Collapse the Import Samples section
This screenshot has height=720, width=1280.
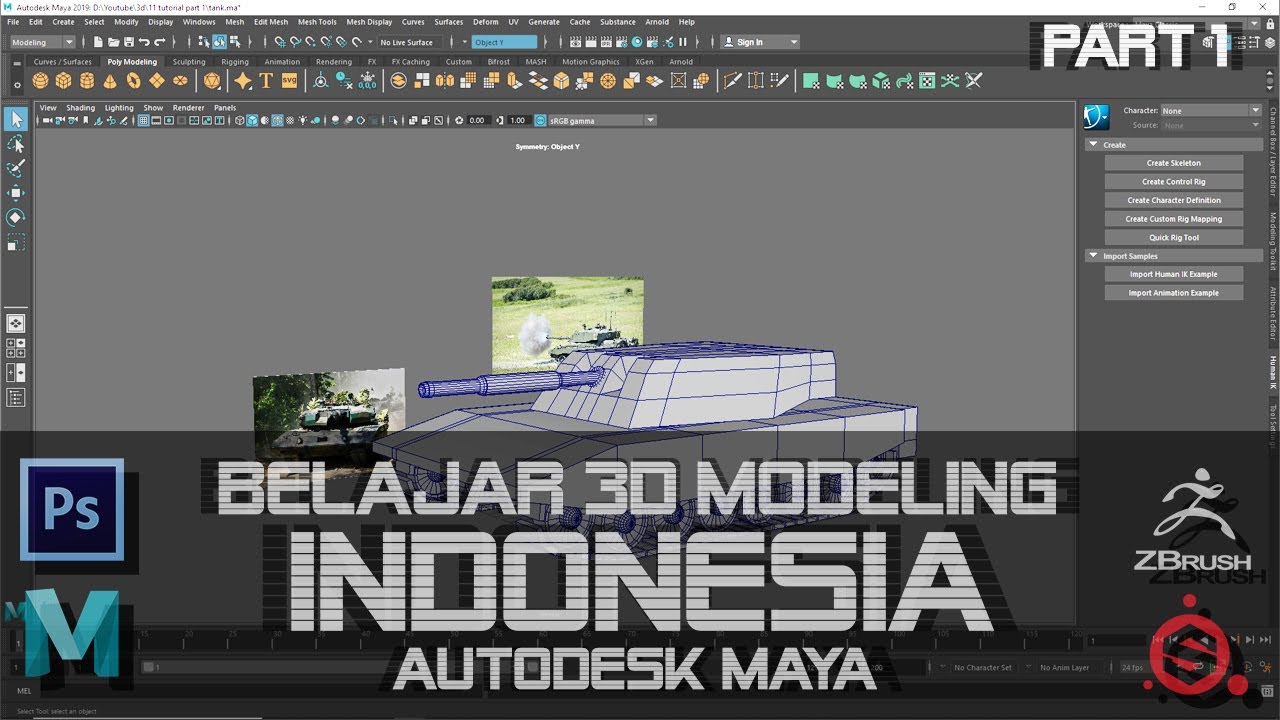[x=1093, y=256]
